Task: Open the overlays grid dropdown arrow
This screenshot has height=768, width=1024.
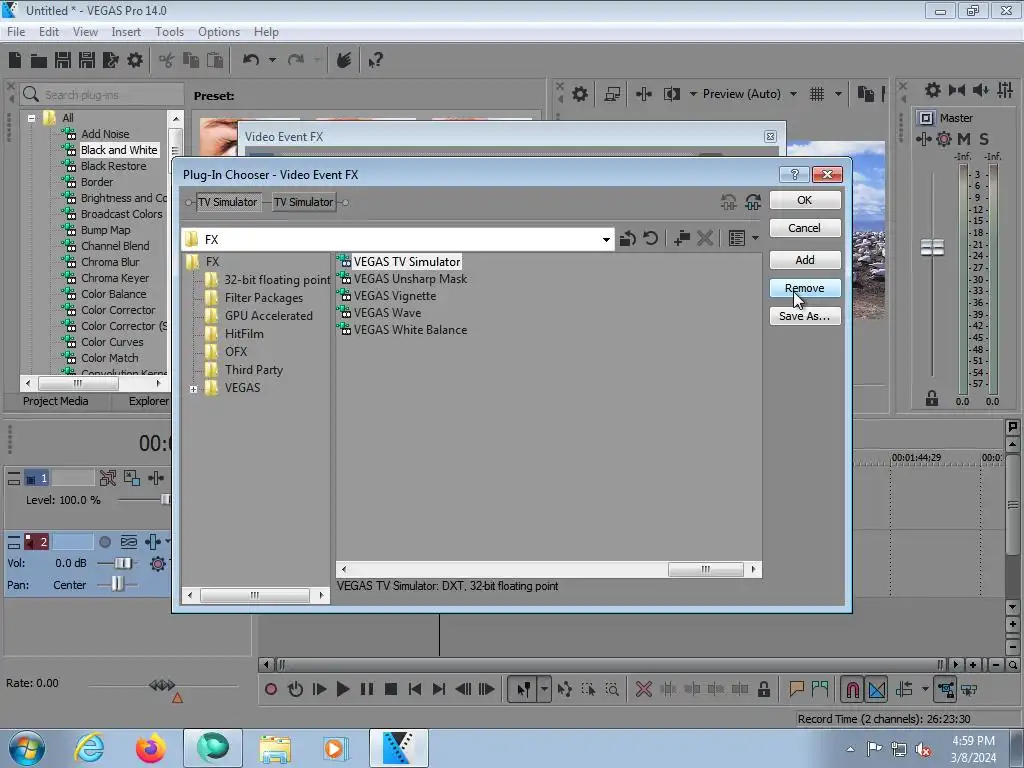Action: pos(838,94)
